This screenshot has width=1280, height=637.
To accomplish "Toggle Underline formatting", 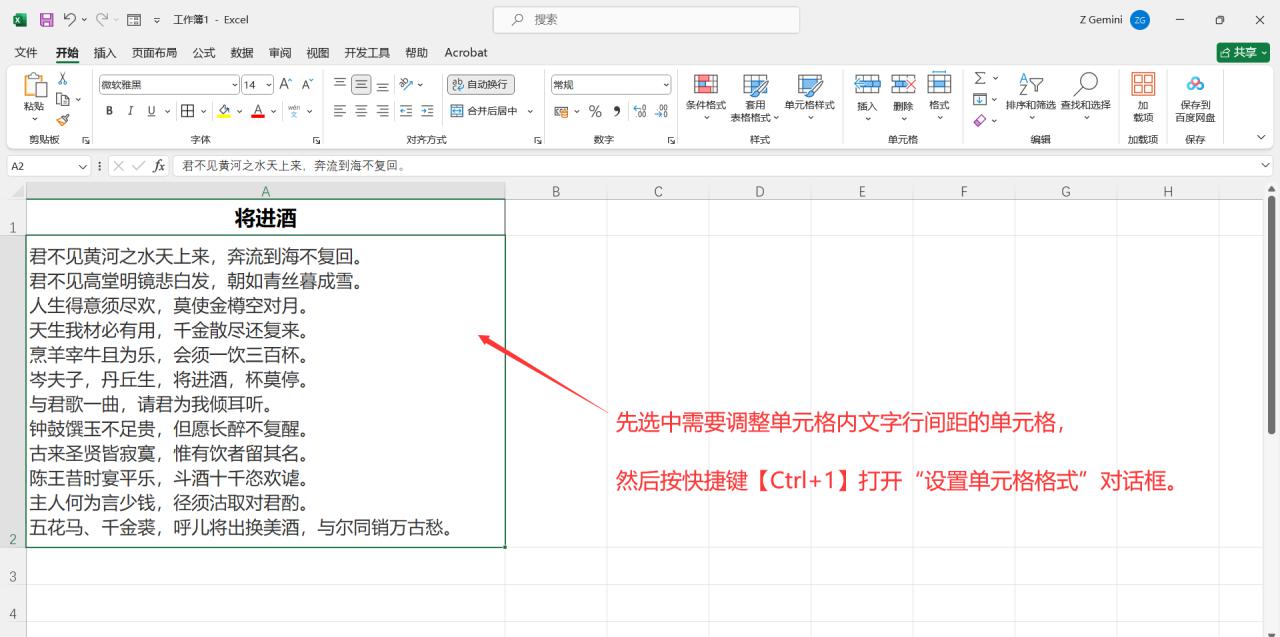I will tap(152, 111).
